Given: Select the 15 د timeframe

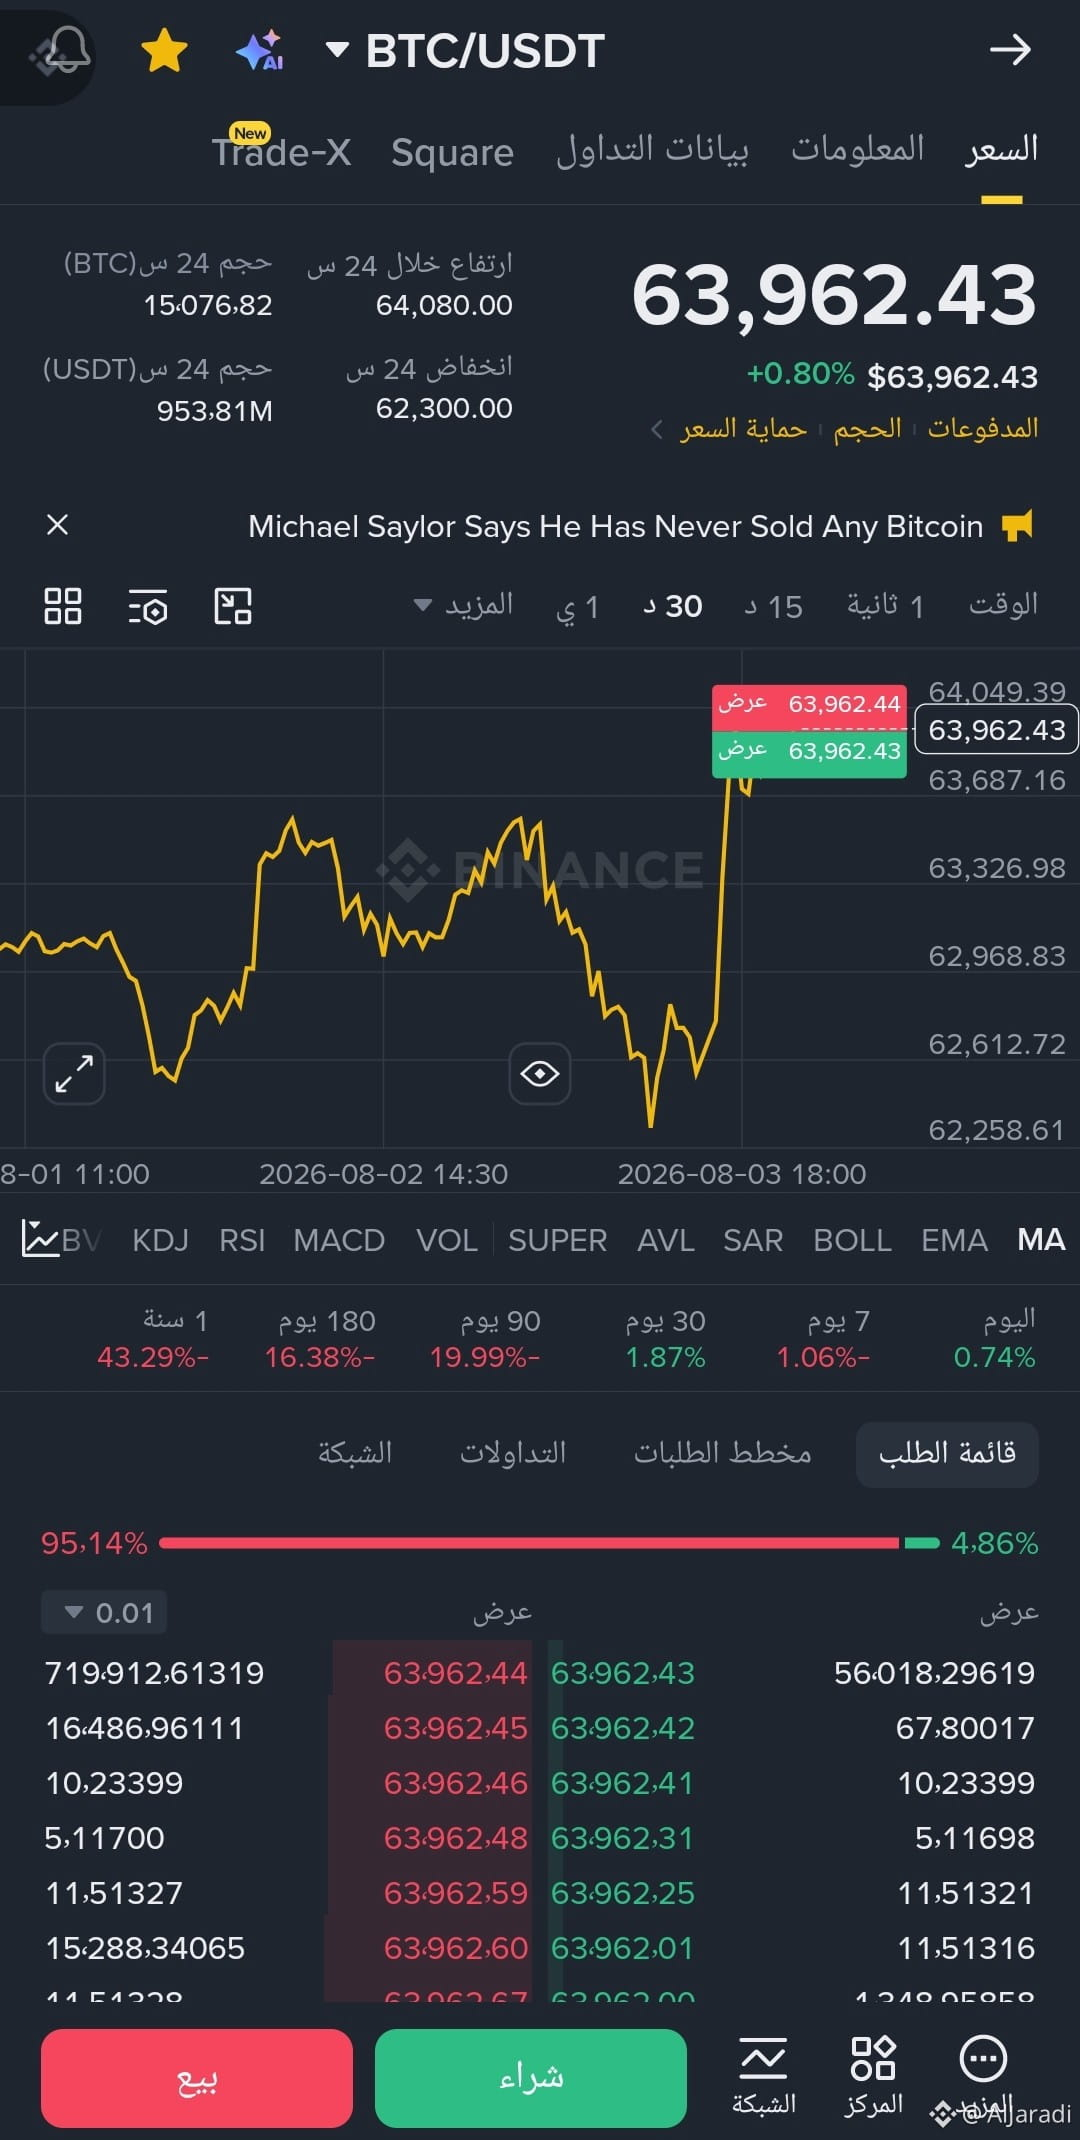Looking at the screenshot, I should tap(773, 606).
